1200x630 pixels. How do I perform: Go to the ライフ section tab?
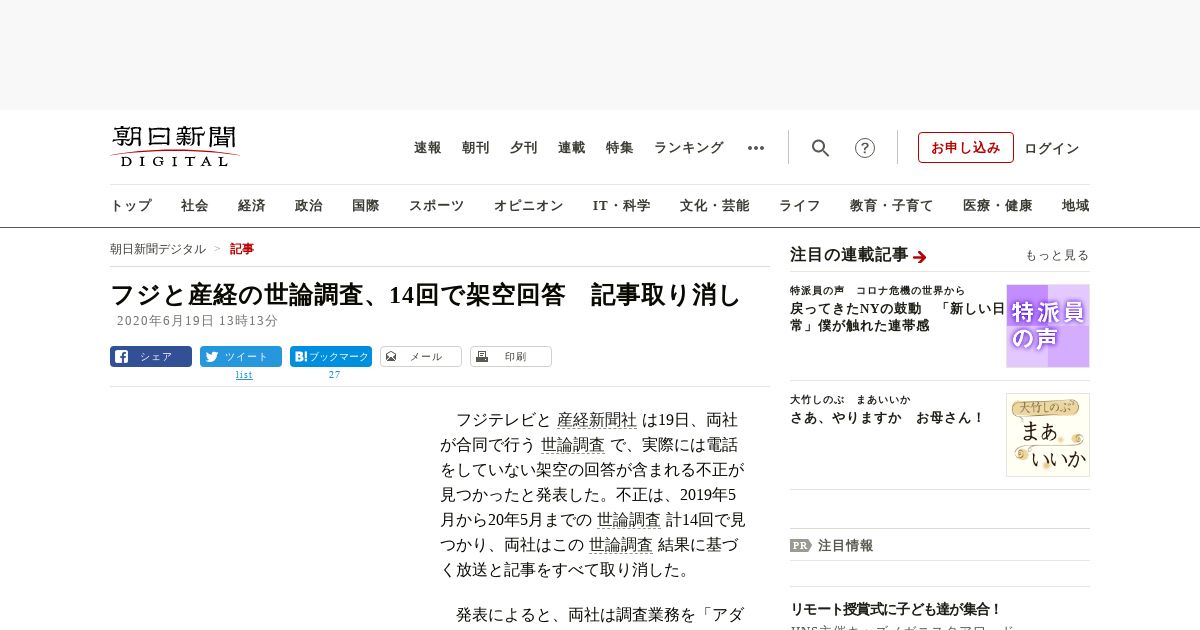[800, 206]
